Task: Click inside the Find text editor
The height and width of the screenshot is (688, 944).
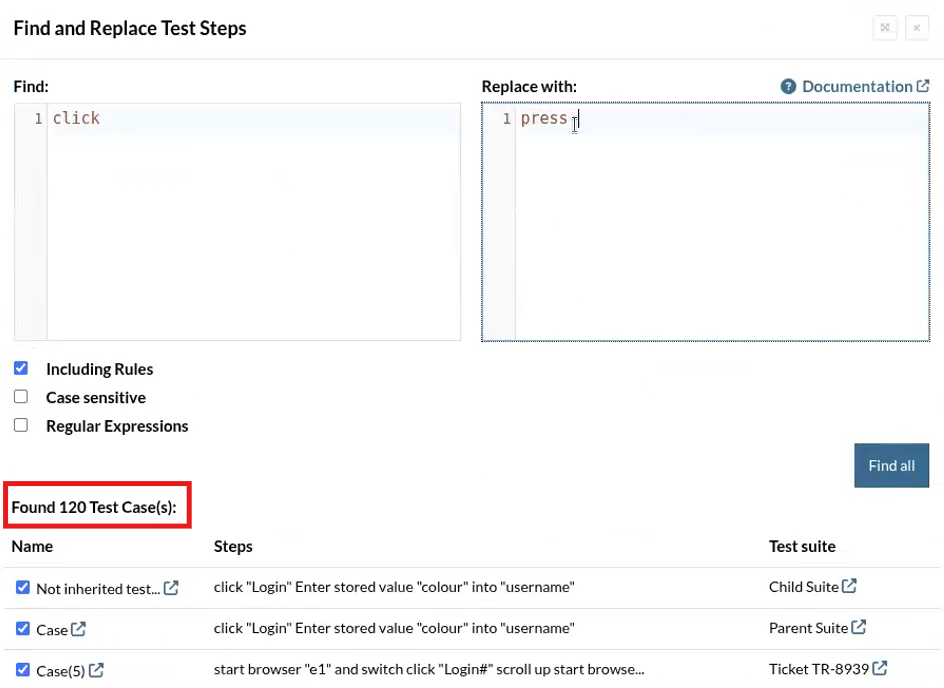Action: point(250,220)
